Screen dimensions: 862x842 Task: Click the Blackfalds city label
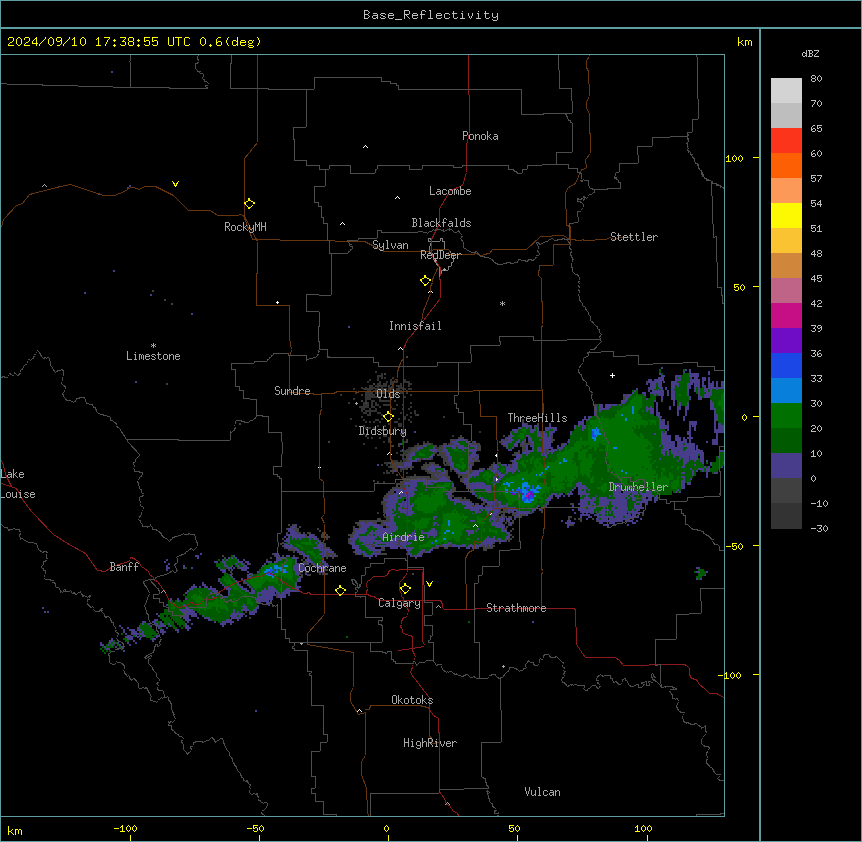441,223
